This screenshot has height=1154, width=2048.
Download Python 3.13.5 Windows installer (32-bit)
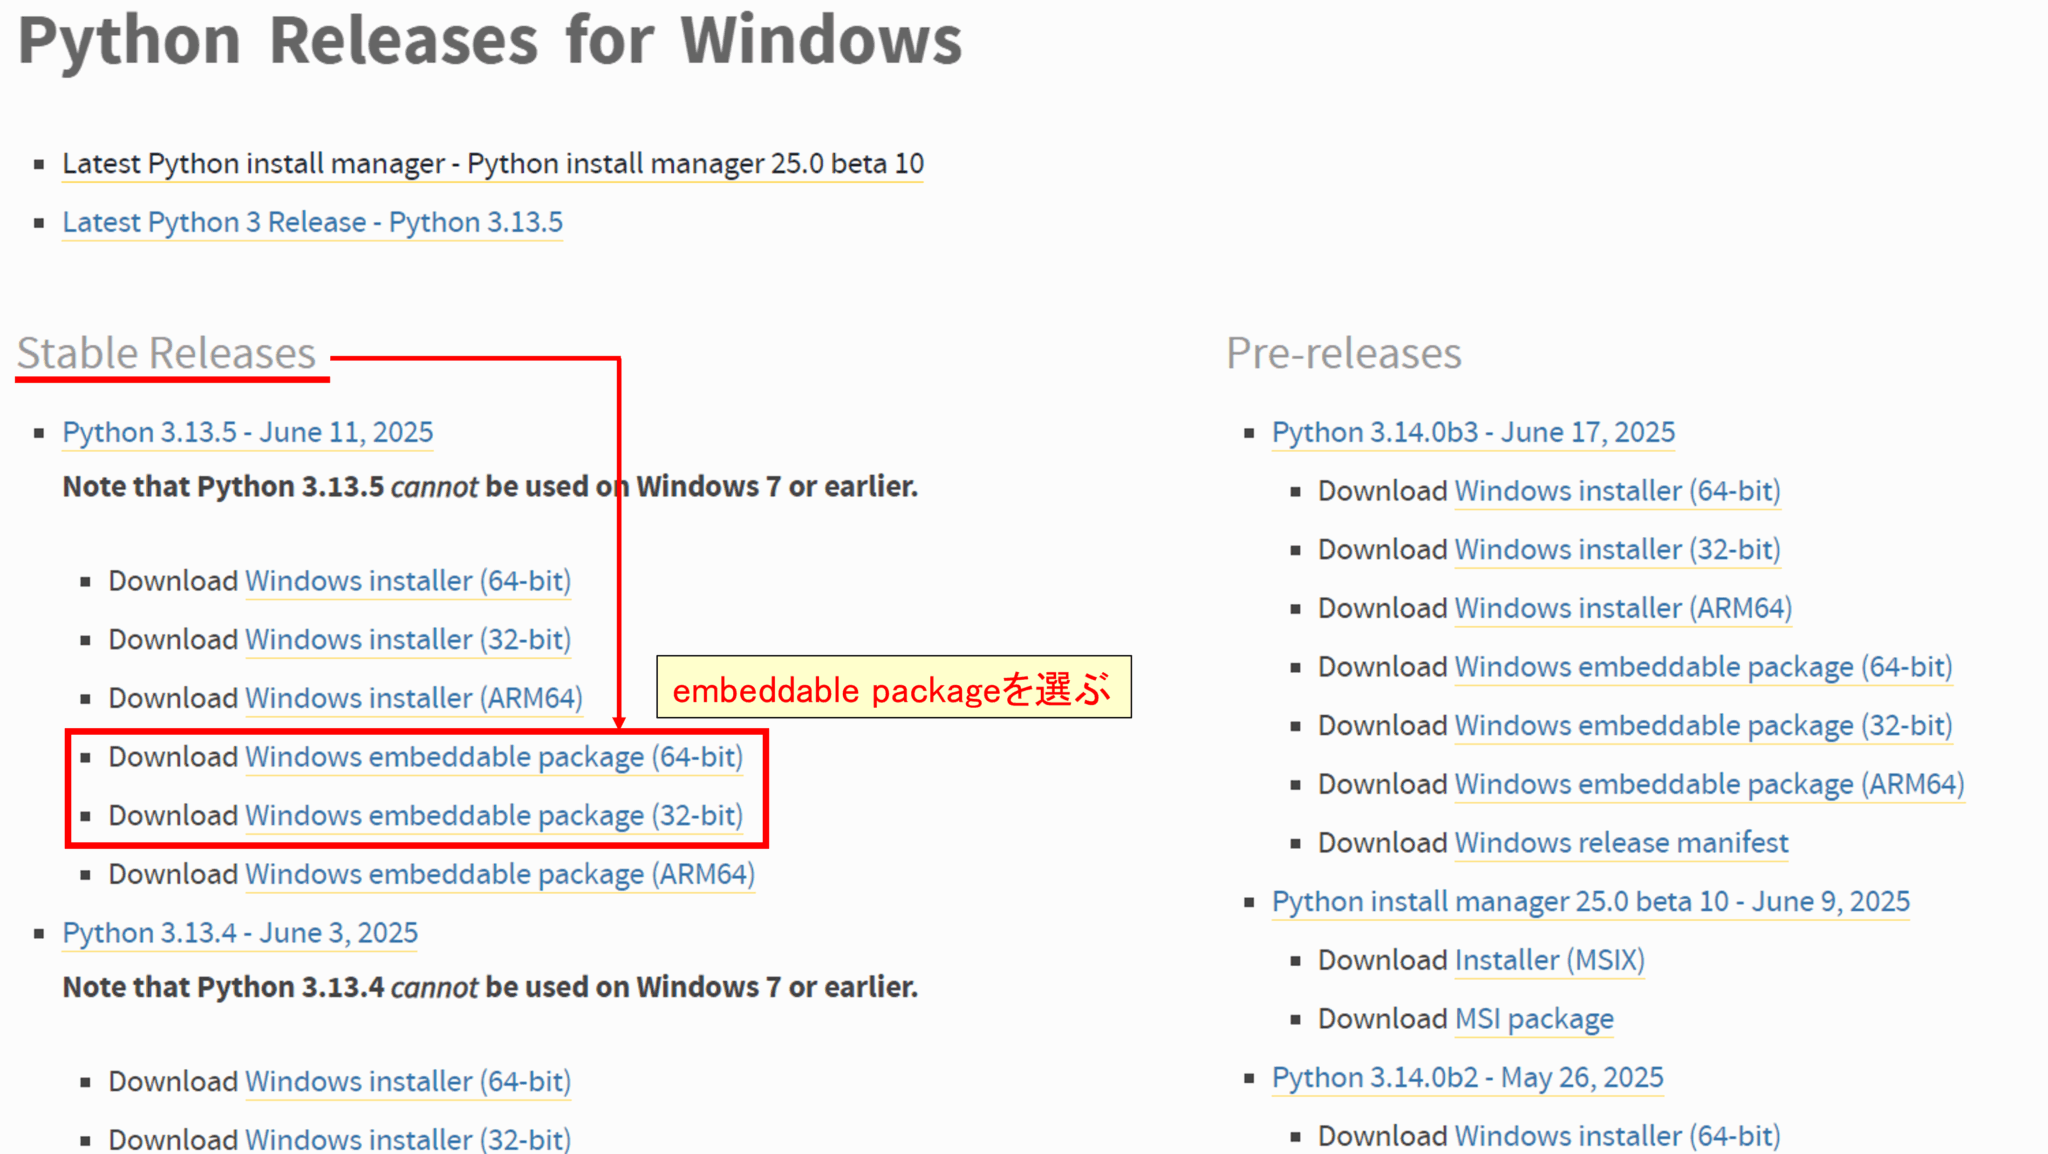(x=407, y=640)
